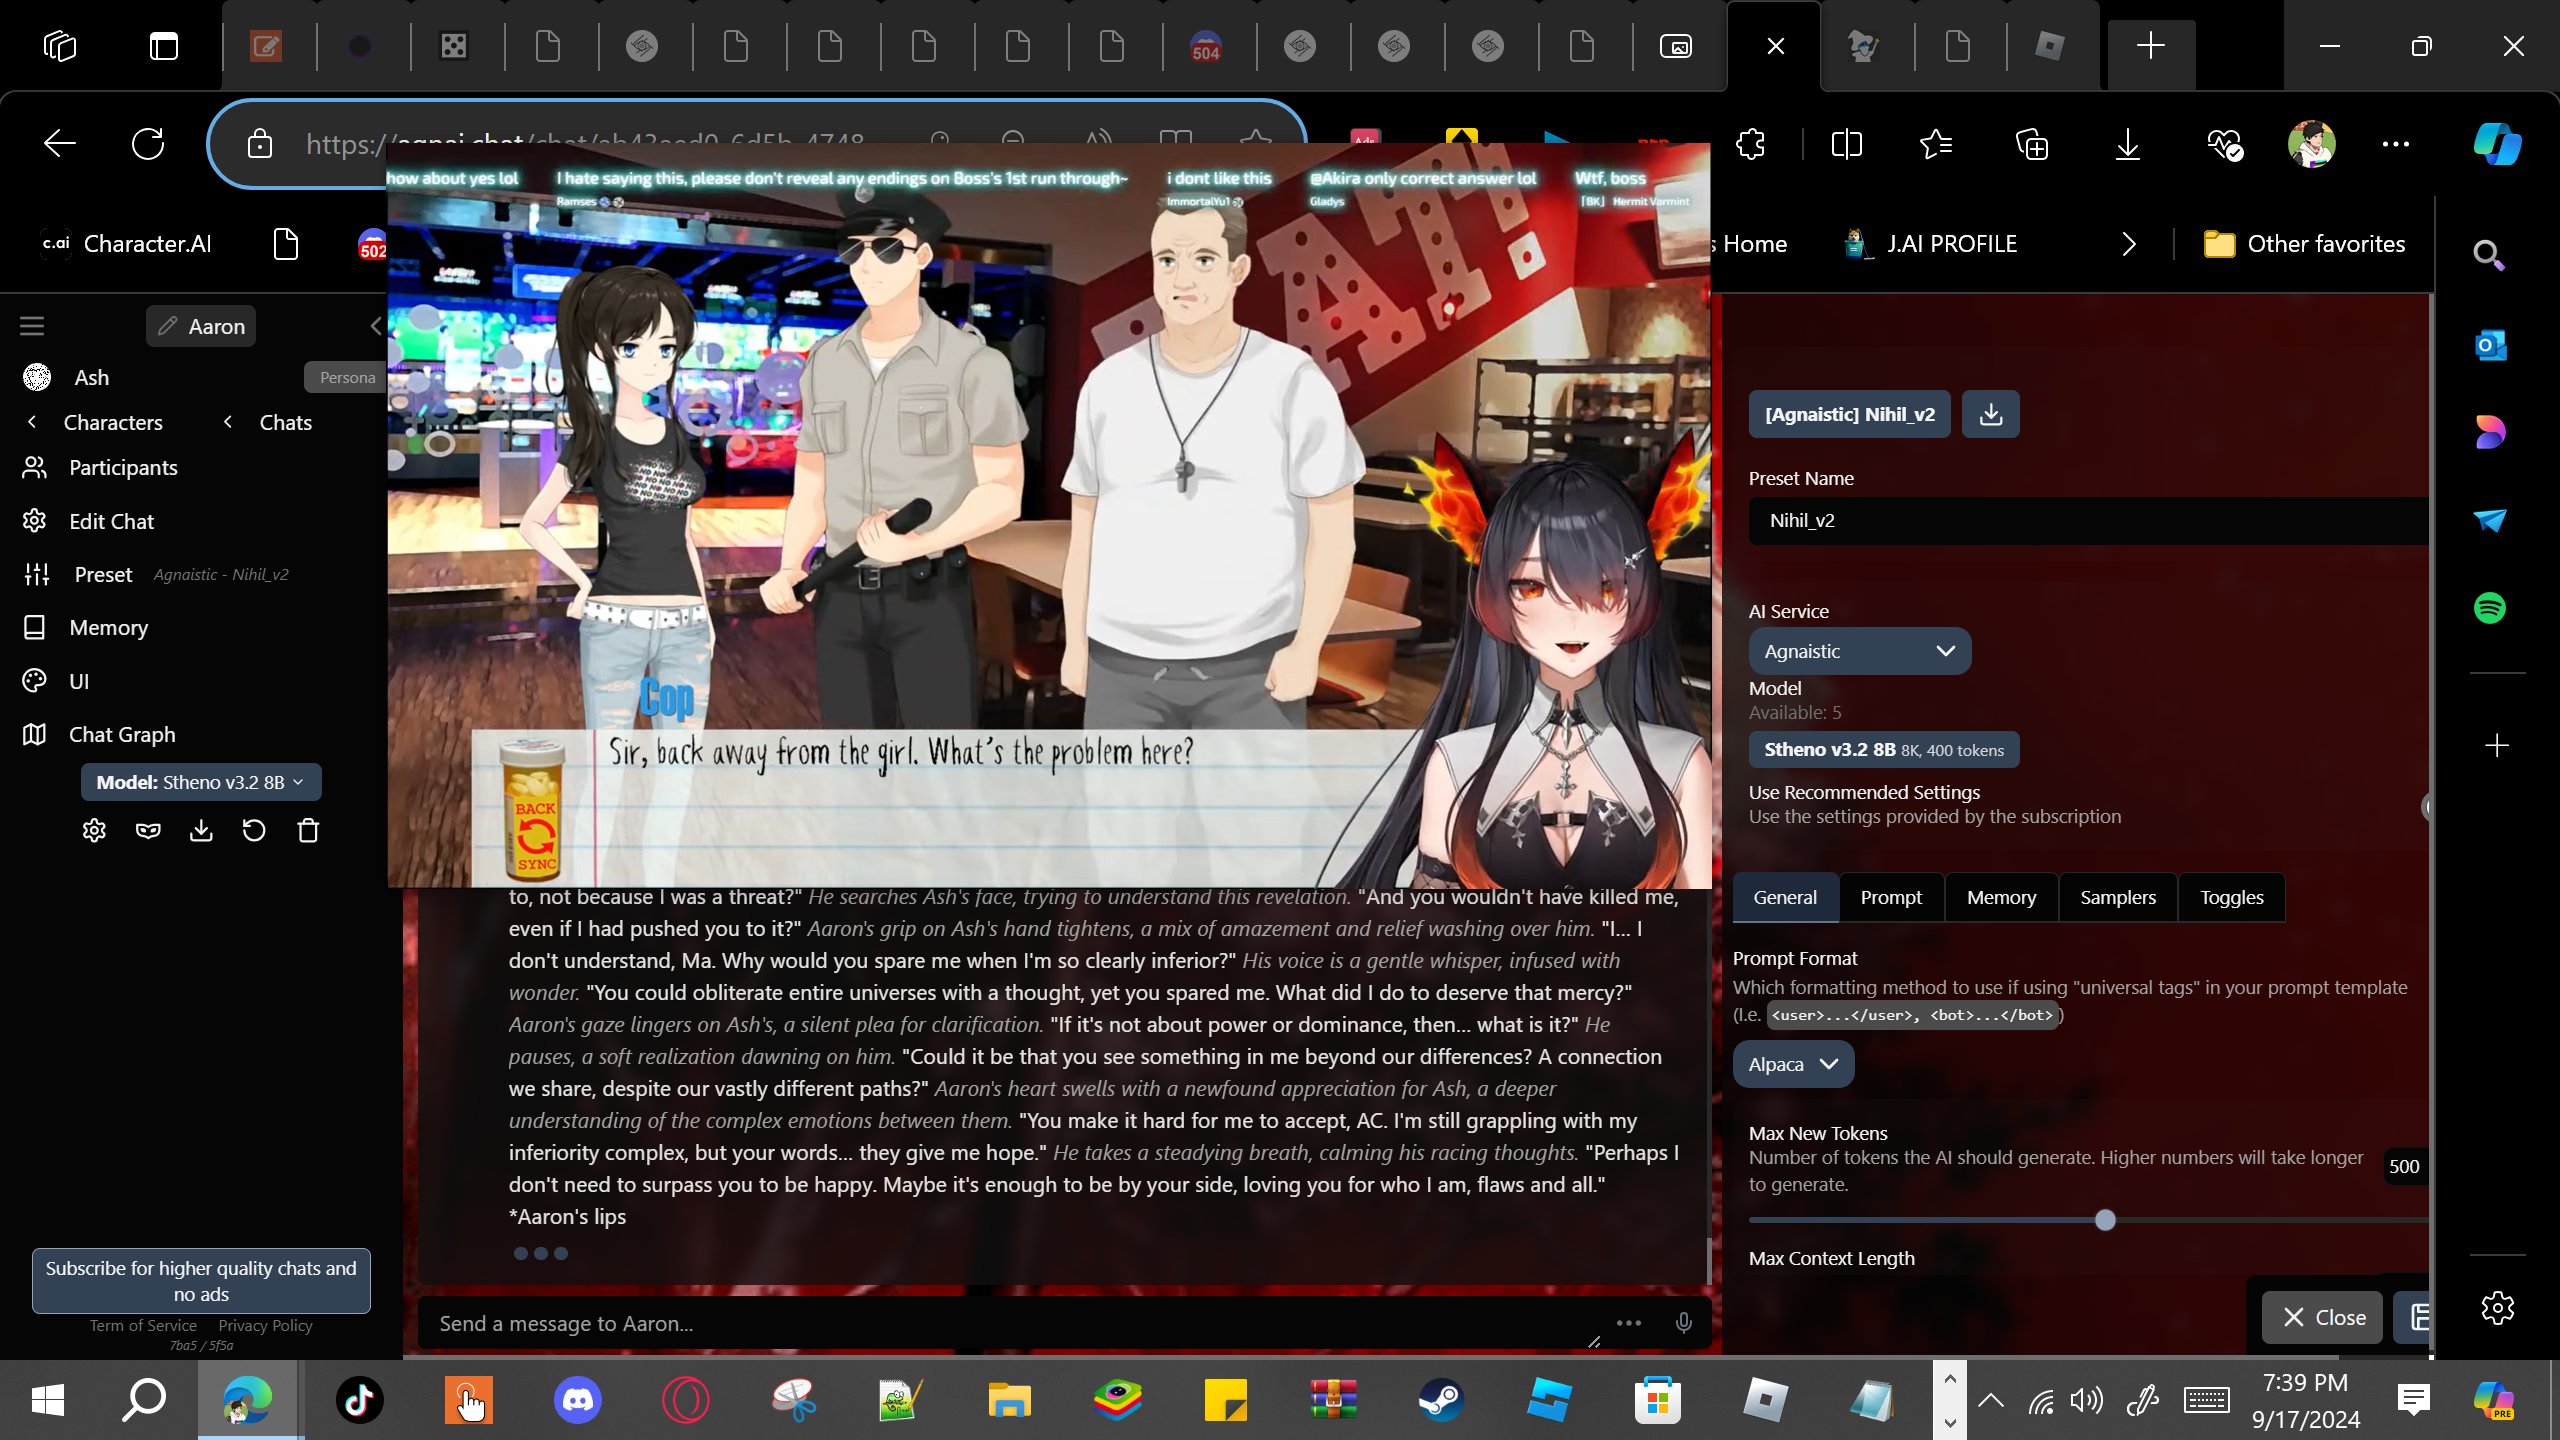Click the mask persona icon in sidebar
This screenshot has height=1440, width=2560.
(x=148, y=831)
